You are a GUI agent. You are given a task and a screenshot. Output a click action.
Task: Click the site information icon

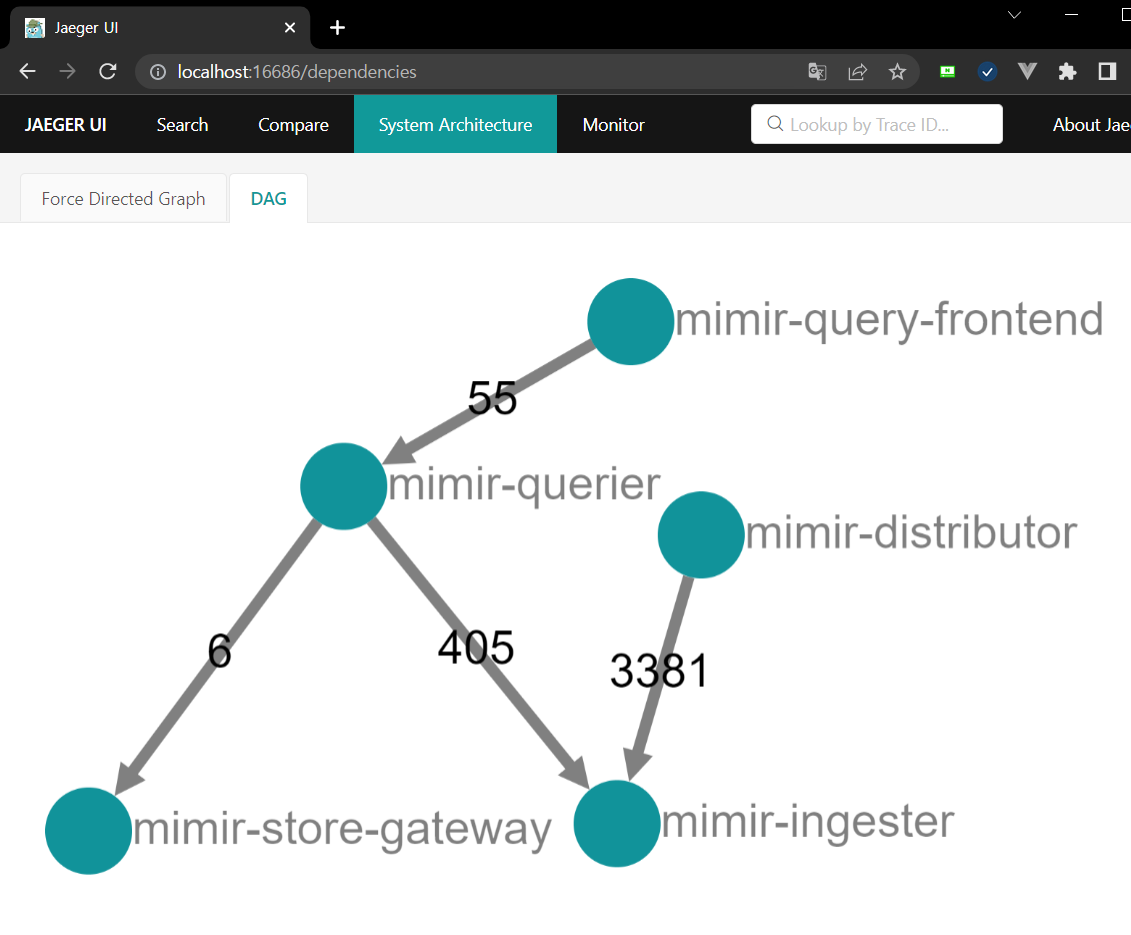[157, 72]
